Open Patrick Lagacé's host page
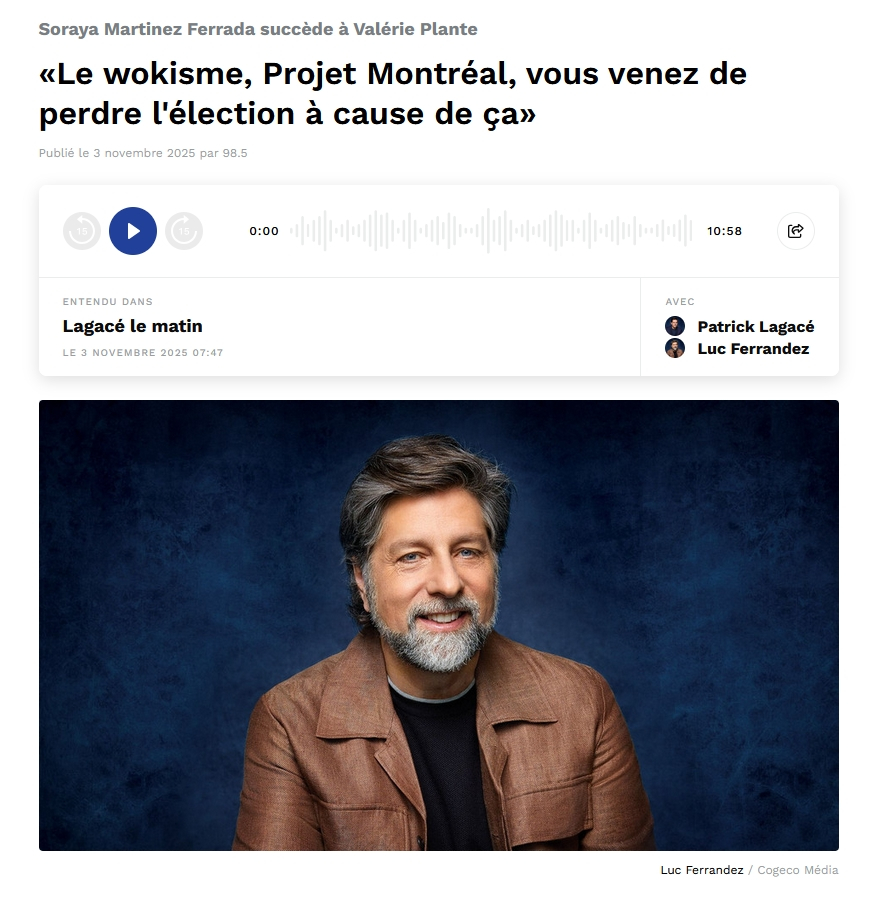The image size is (877, 906). 756,327
